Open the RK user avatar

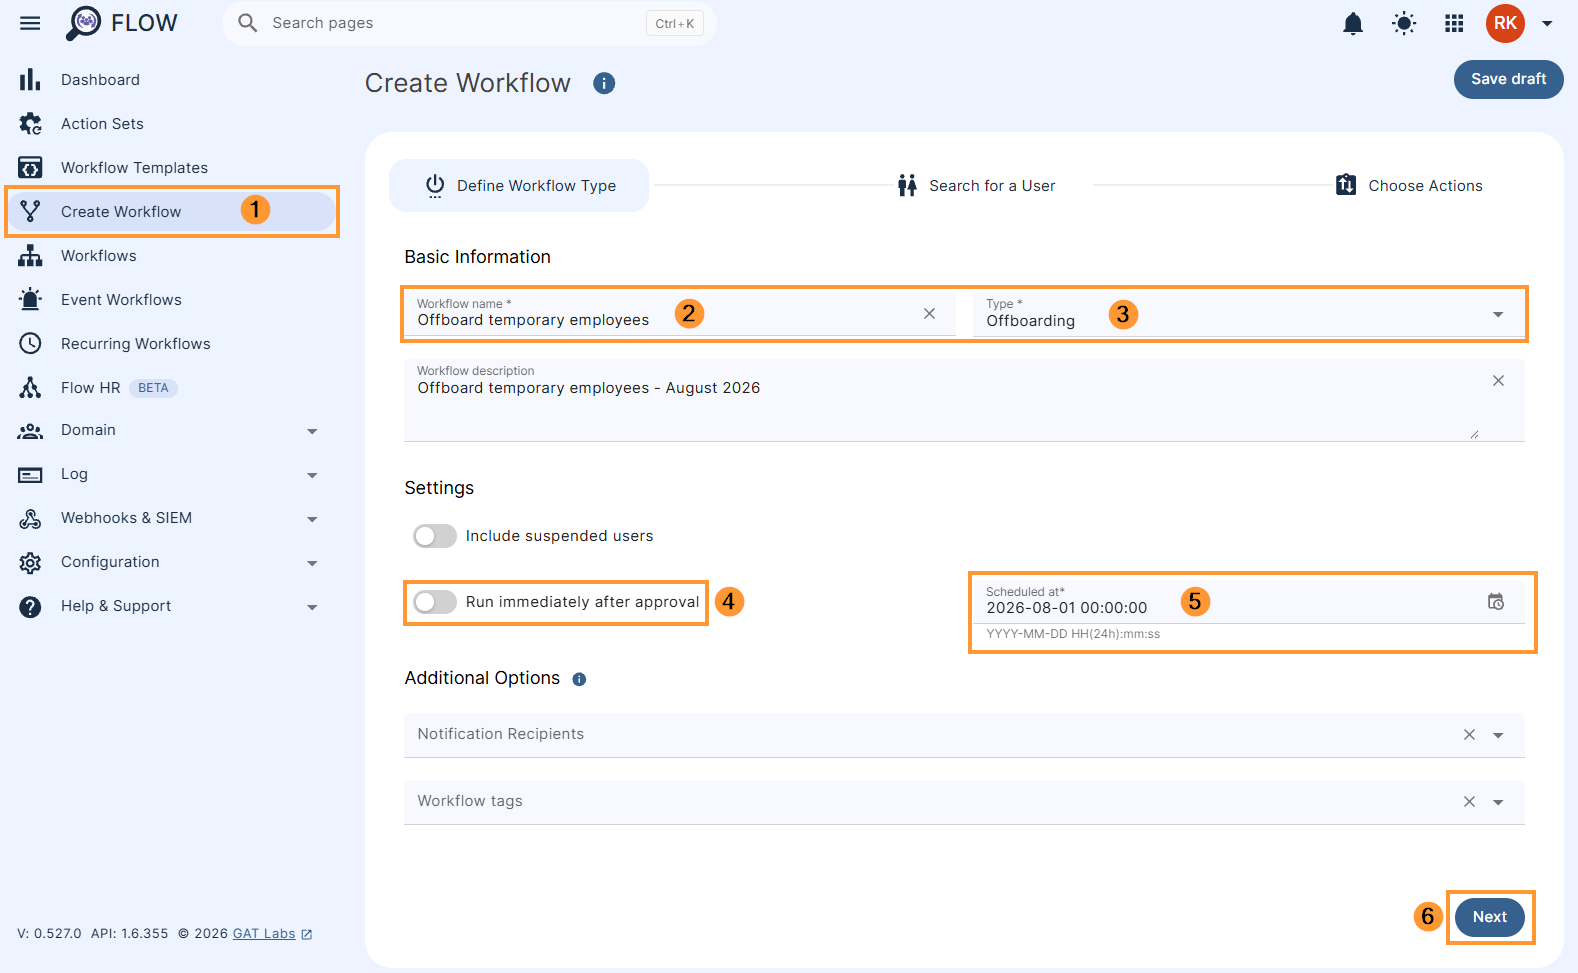(x=1505, y=23)
